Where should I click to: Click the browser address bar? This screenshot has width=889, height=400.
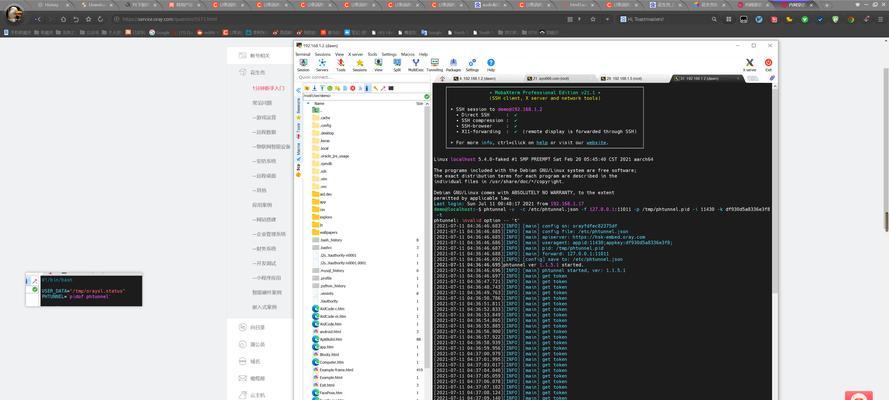coord(340,19)
